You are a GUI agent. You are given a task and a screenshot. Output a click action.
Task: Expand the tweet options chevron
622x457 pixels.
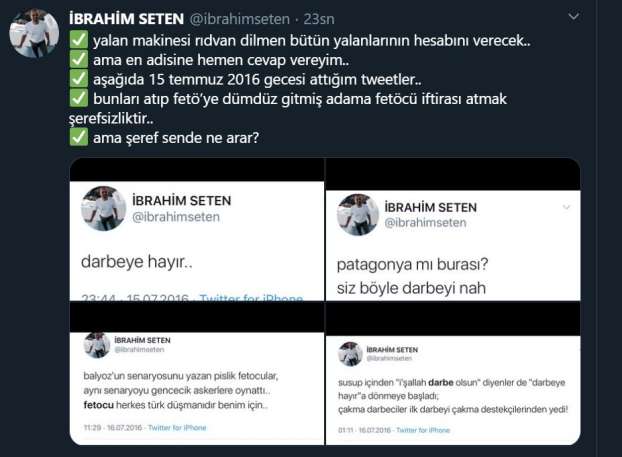coord(574,17)
